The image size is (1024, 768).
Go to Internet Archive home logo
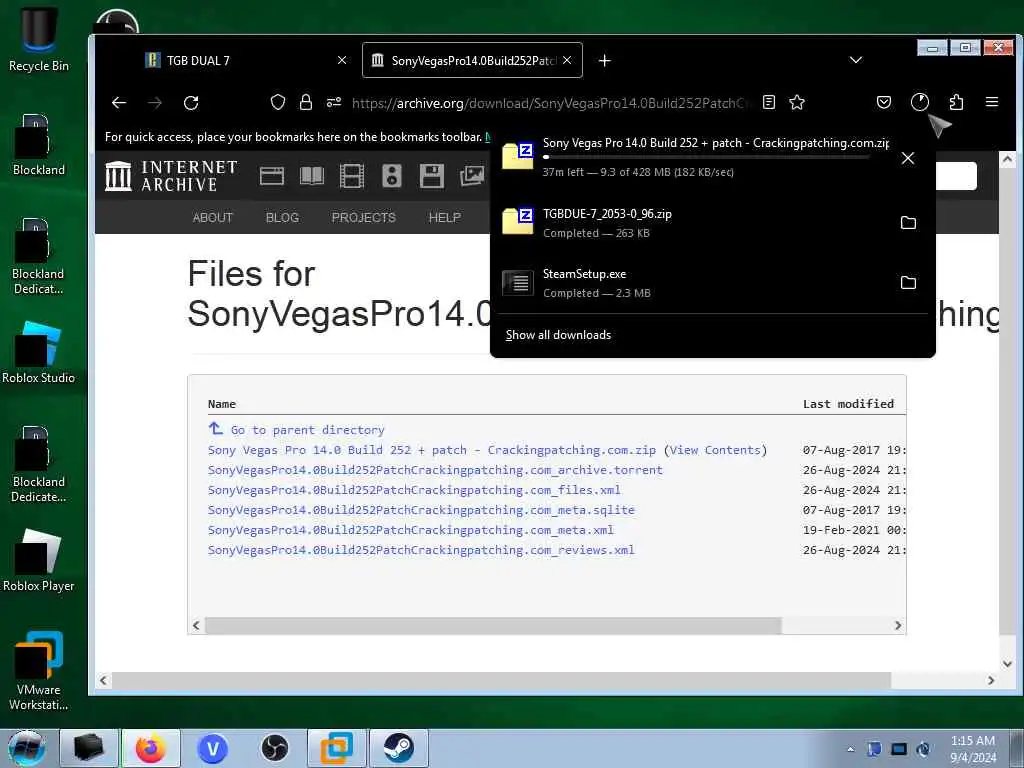171,176
